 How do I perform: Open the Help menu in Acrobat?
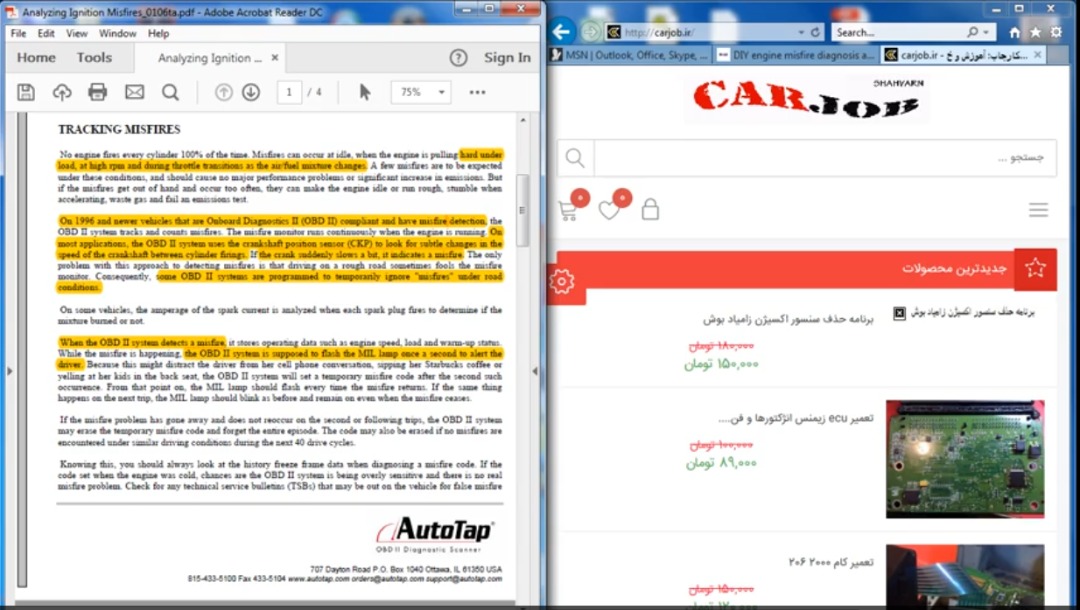158,33
